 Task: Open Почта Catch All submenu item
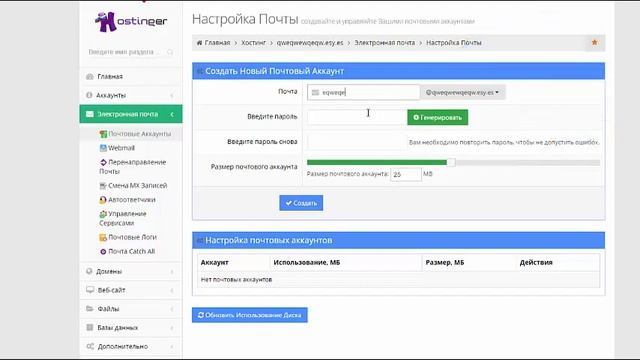coord(131,251)
